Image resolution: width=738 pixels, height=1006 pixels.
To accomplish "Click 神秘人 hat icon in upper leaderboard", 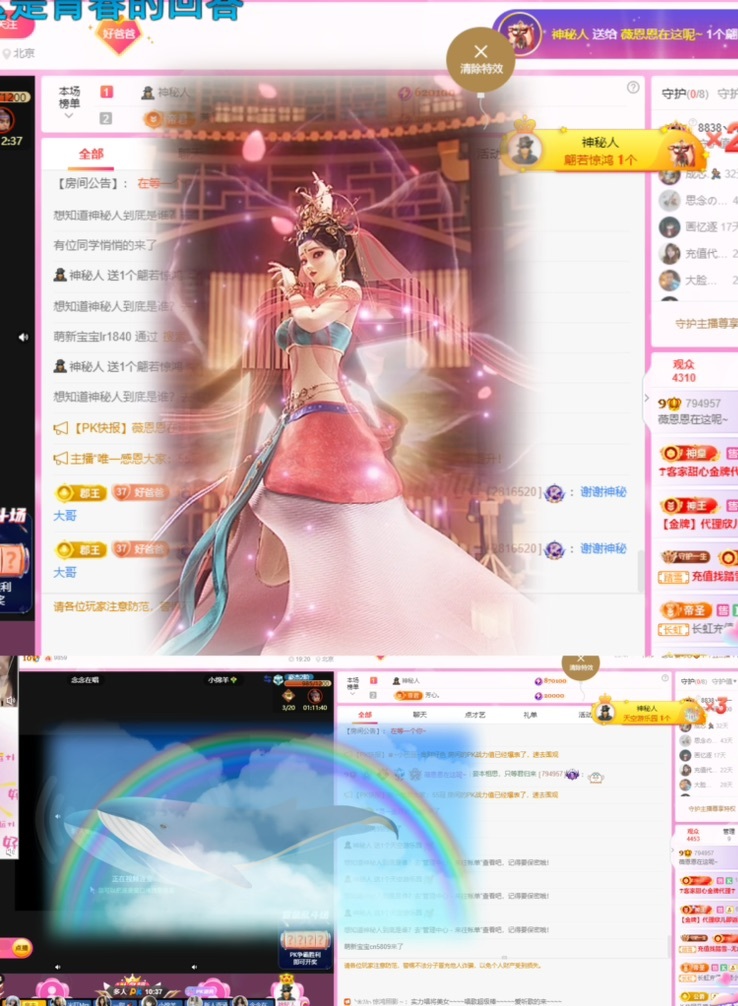I will point(148,92).
